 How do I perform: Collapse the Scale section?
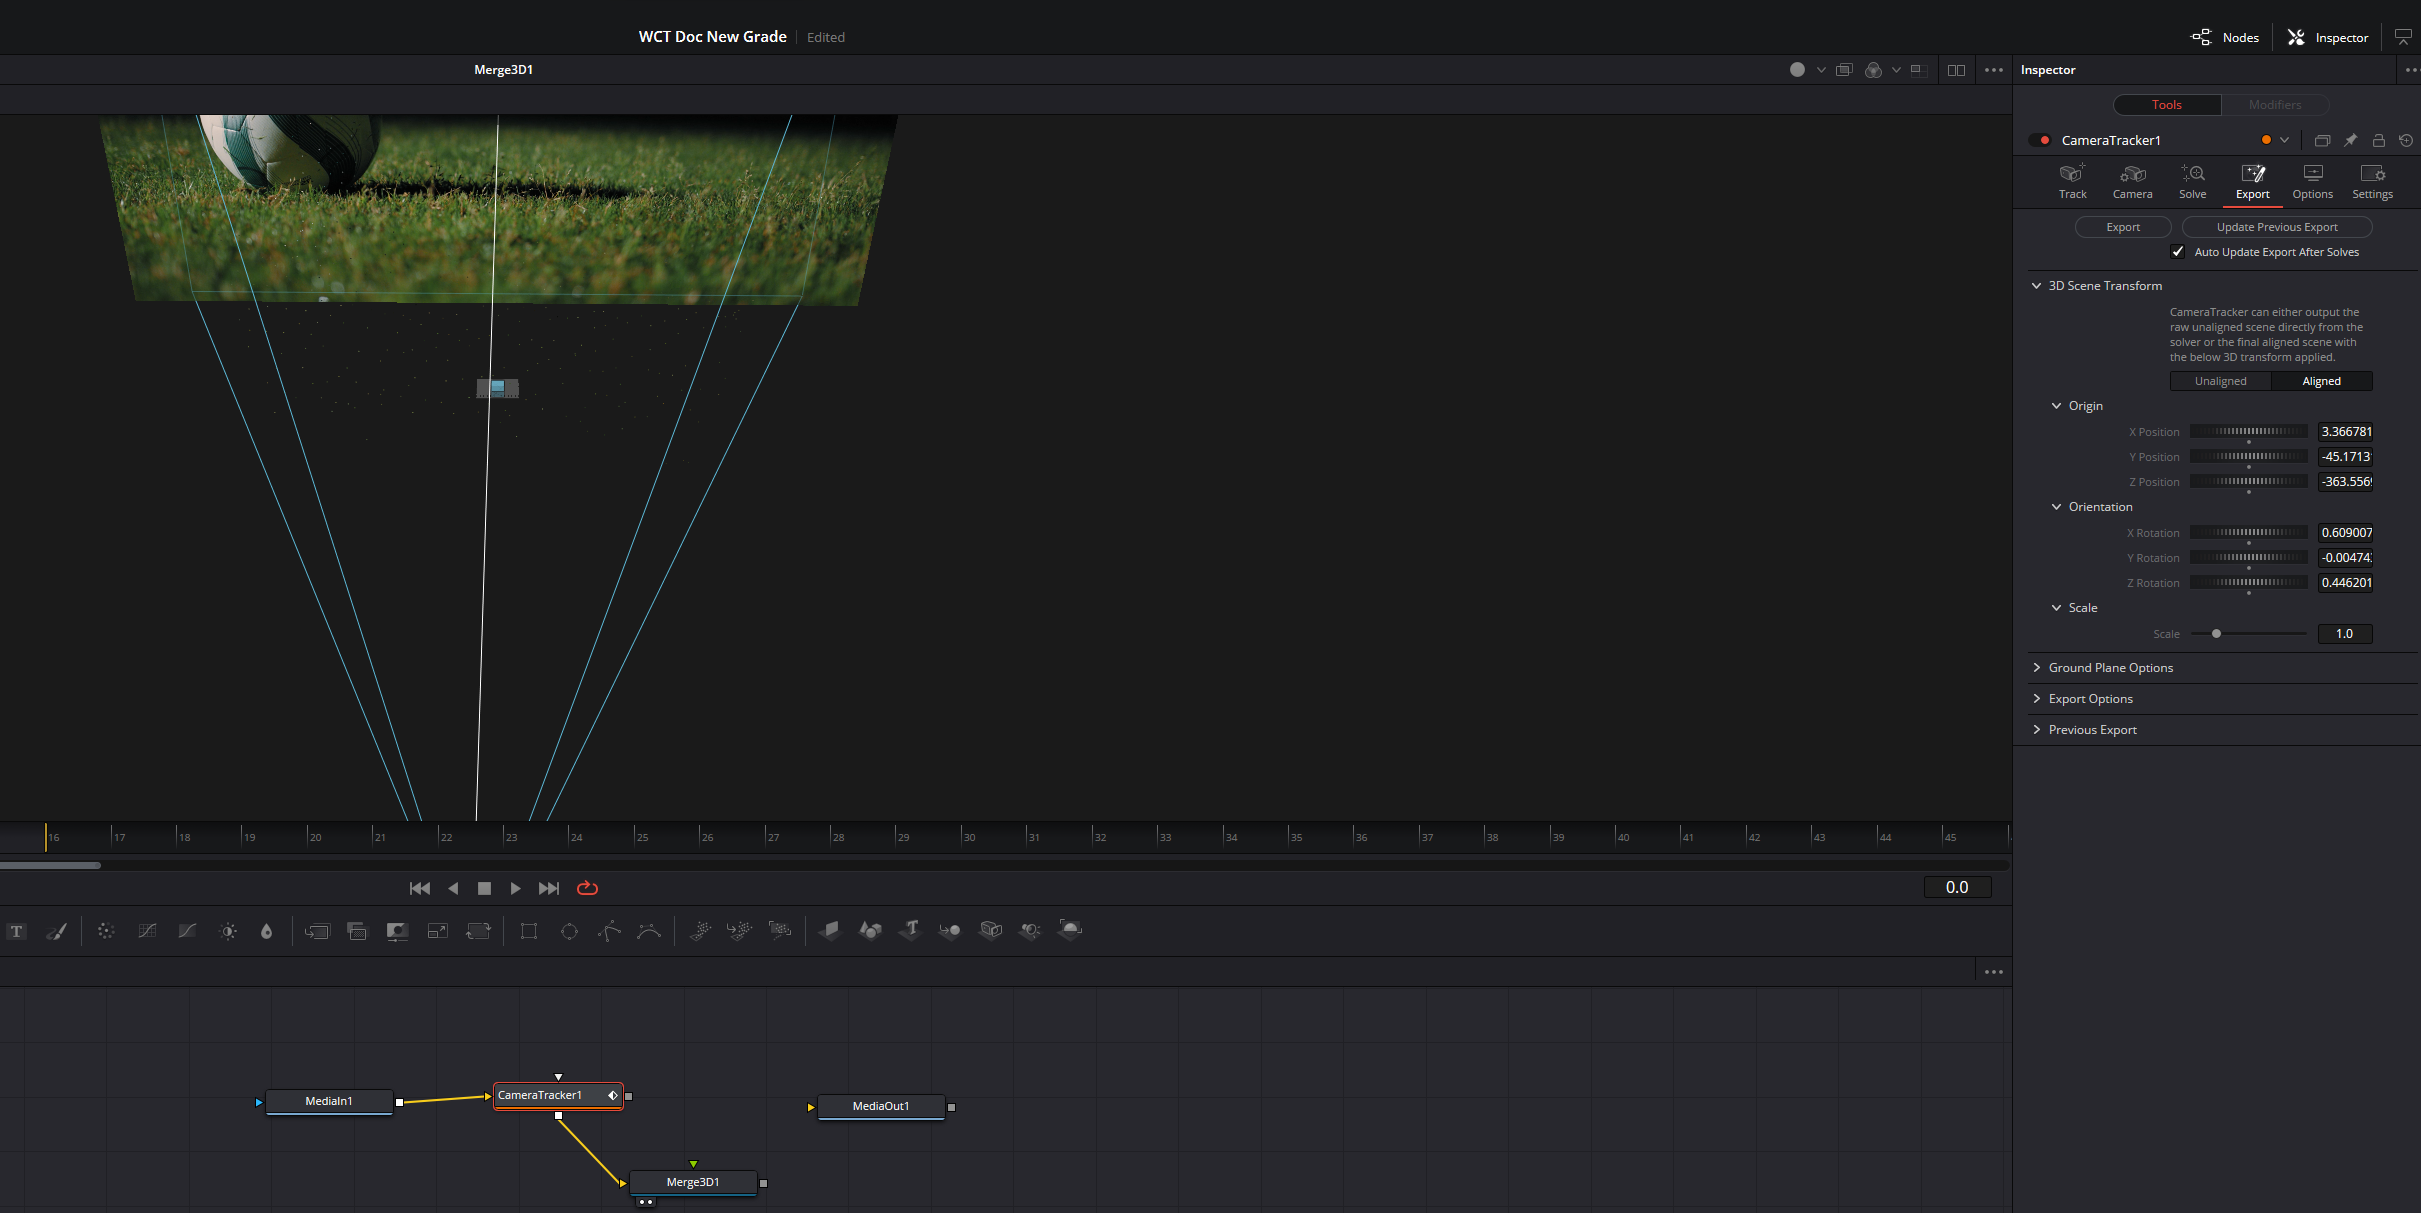(x=2056, y=608)
